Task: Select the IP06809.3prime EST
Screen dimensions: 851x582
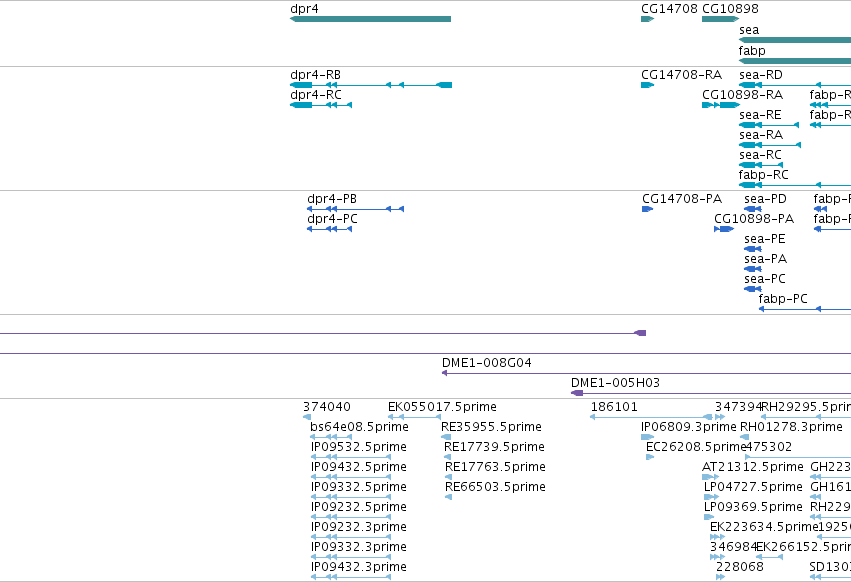Action: click(647, 437)
